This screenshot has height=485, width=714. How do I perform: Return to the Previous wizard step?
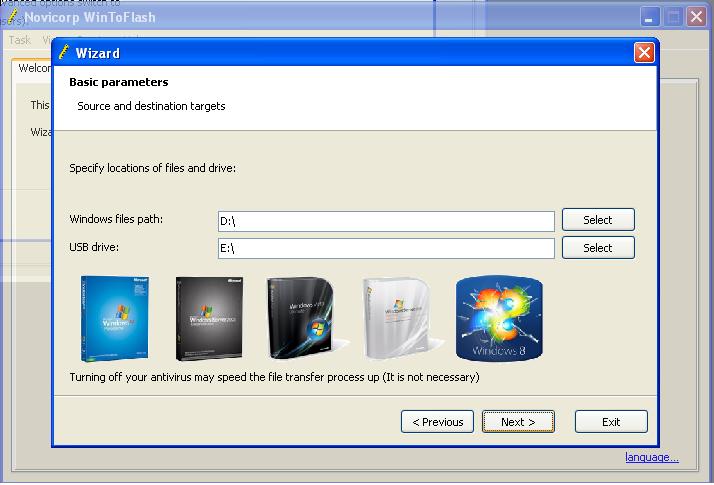[x=437, y=422]
